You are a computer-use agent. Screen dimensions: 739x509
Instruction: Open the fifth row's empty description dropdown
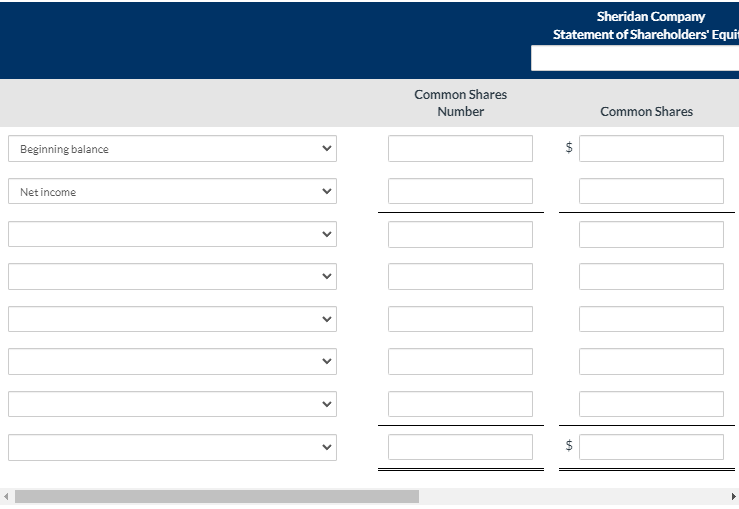(172, 319)
